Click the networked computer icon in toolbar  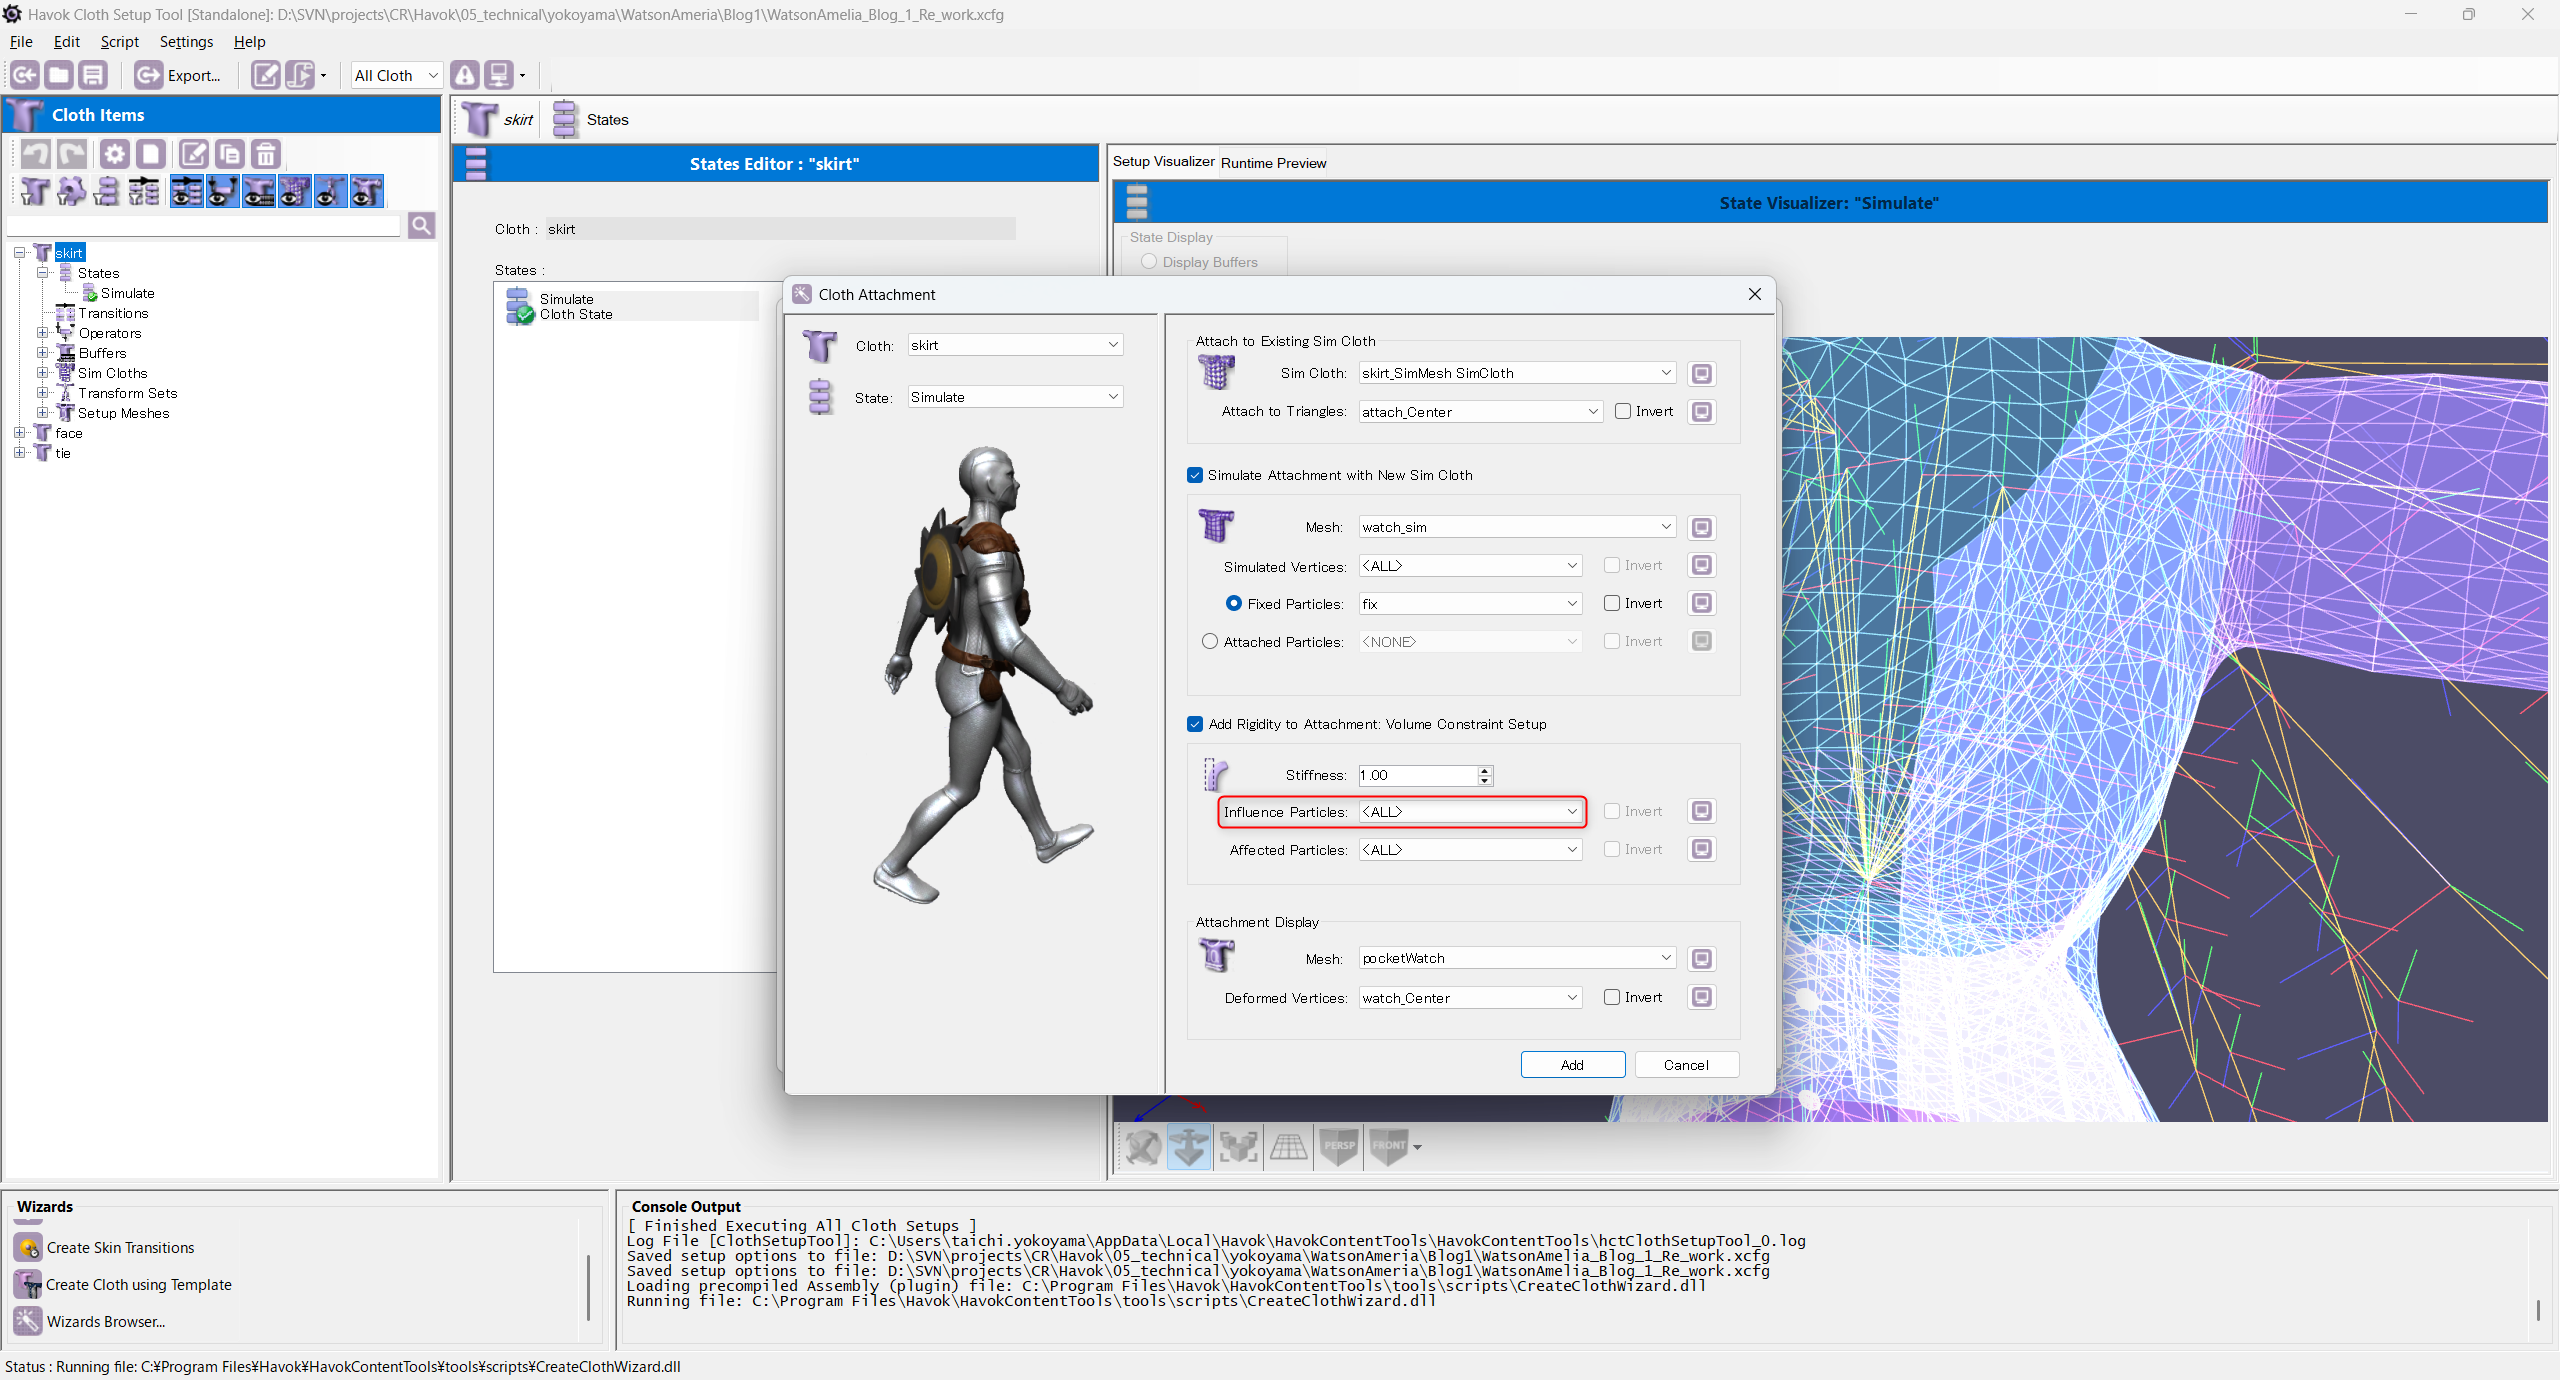[x=499, y=75]
